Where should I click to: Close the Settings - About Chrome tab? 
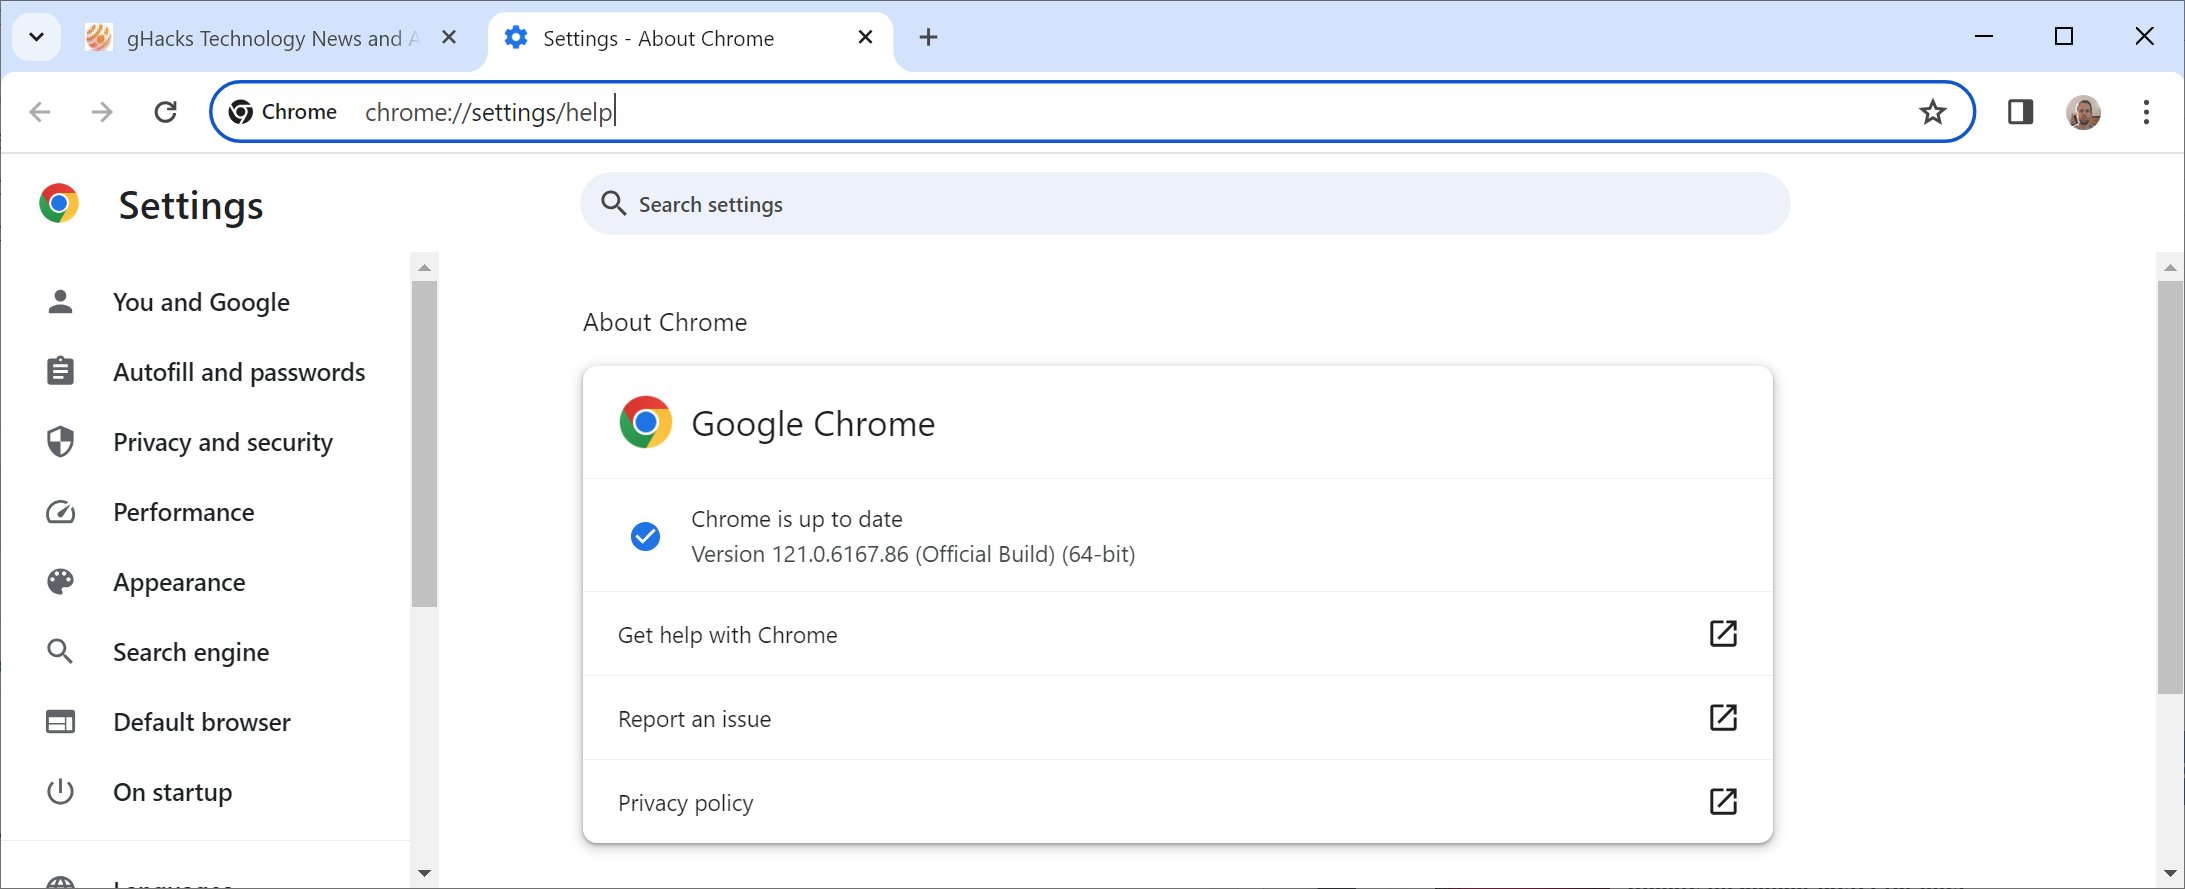tap(865, 37)
